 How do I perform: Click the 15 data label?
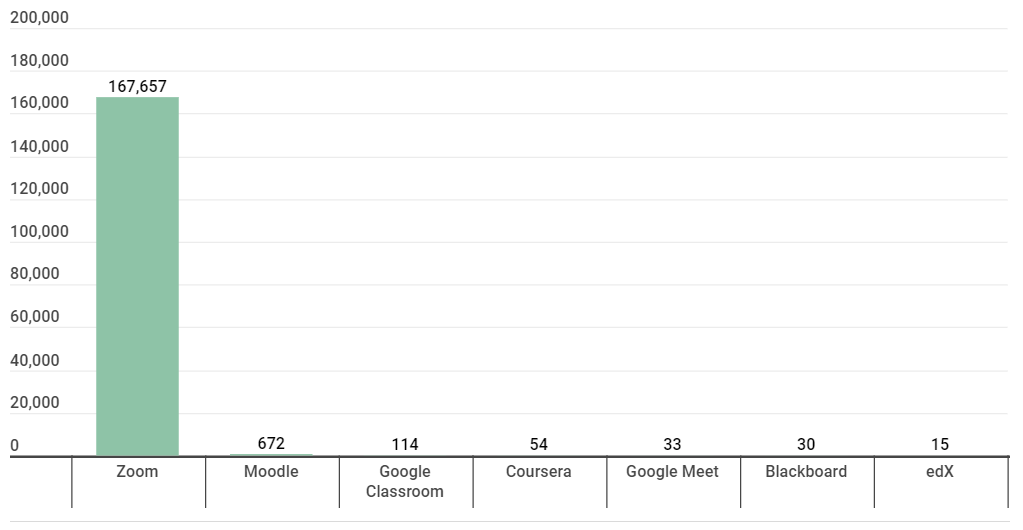coord(939,444)
